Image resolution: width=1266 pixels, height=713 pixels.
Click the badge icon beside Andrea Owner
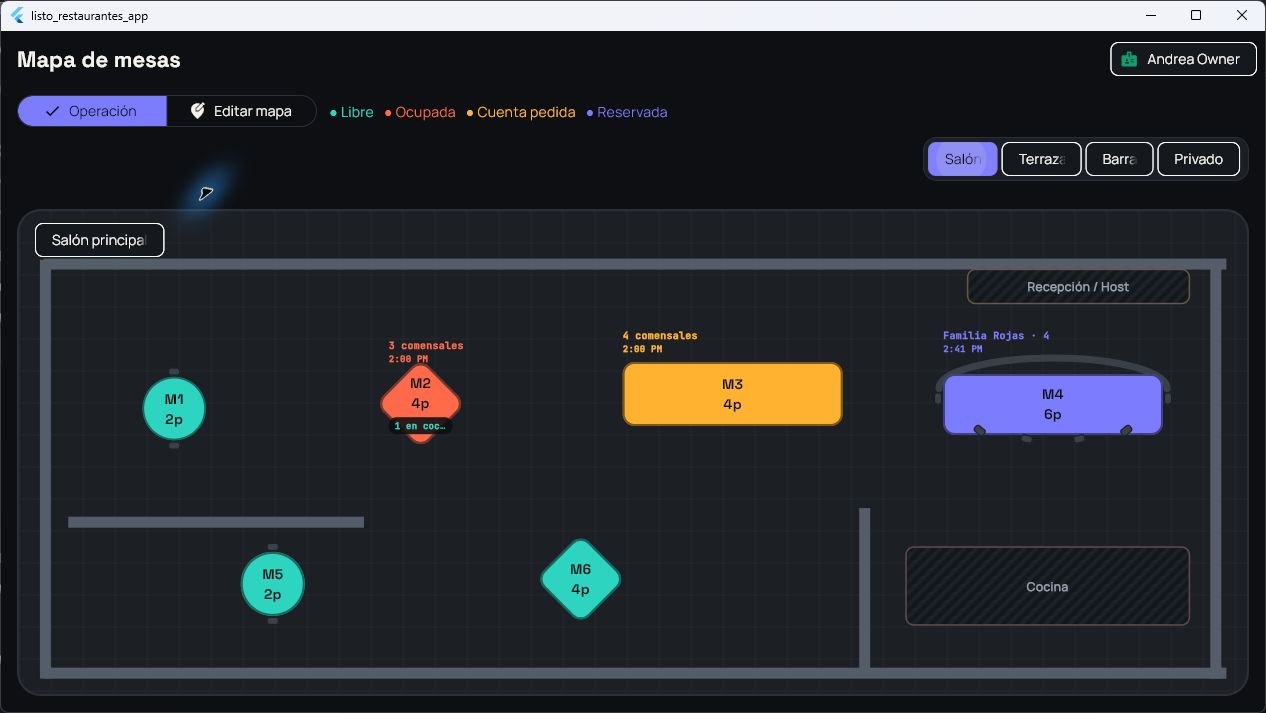pos(1129,59)
